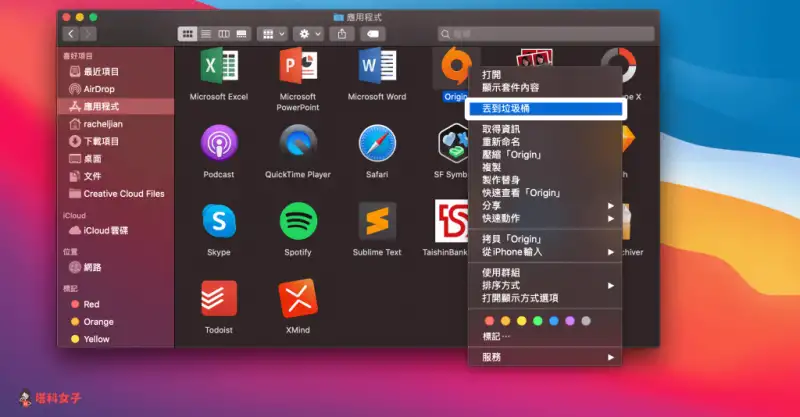The width and height of the screenshot is (800, 417).
Task: Apply the blue tag color dot
Action: (x=554, y=321)
